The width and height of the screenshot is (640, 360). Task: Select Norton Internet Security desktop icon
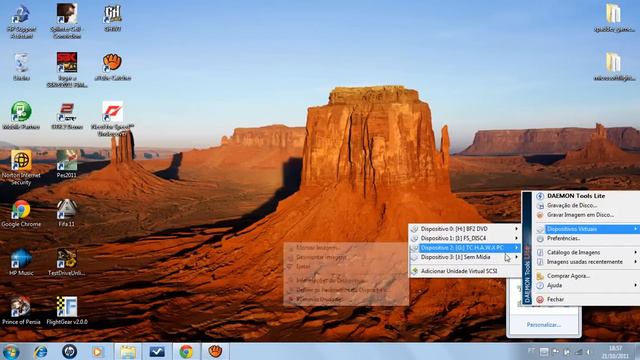[x=21, y=167]
